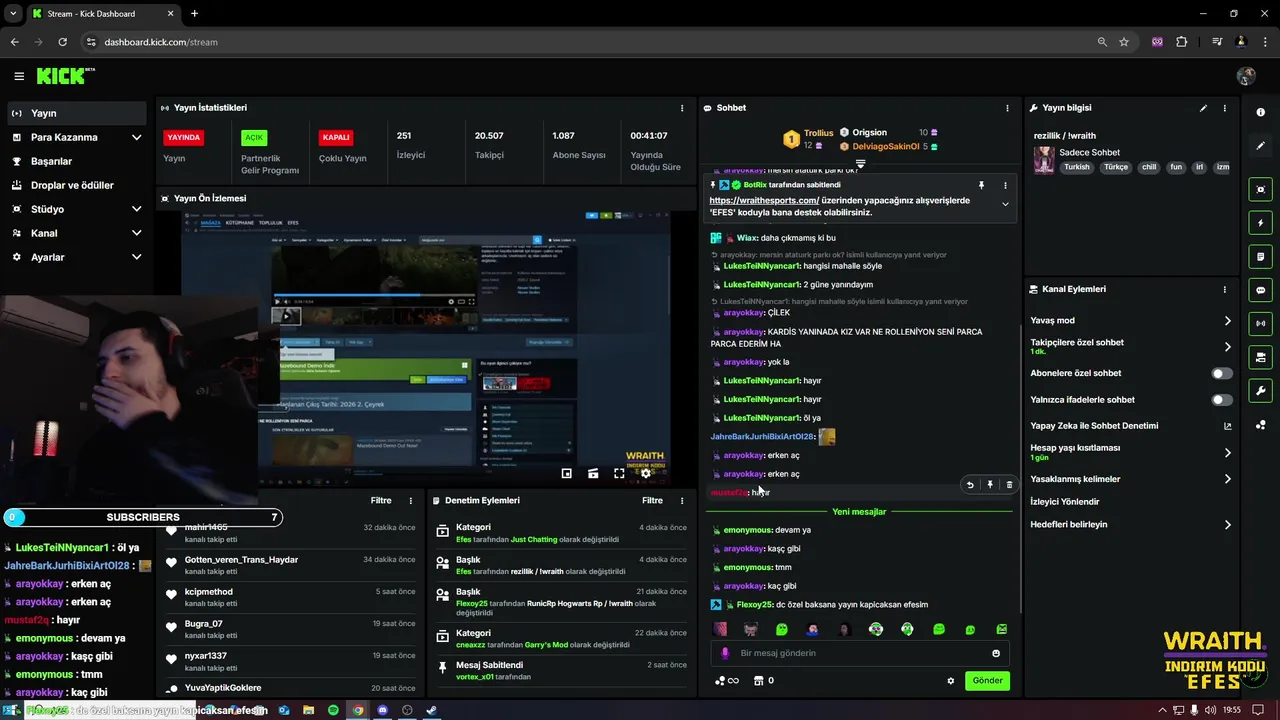Enable Yalnızca ifadelerle sohbet switch

[x=1222, y=400]
